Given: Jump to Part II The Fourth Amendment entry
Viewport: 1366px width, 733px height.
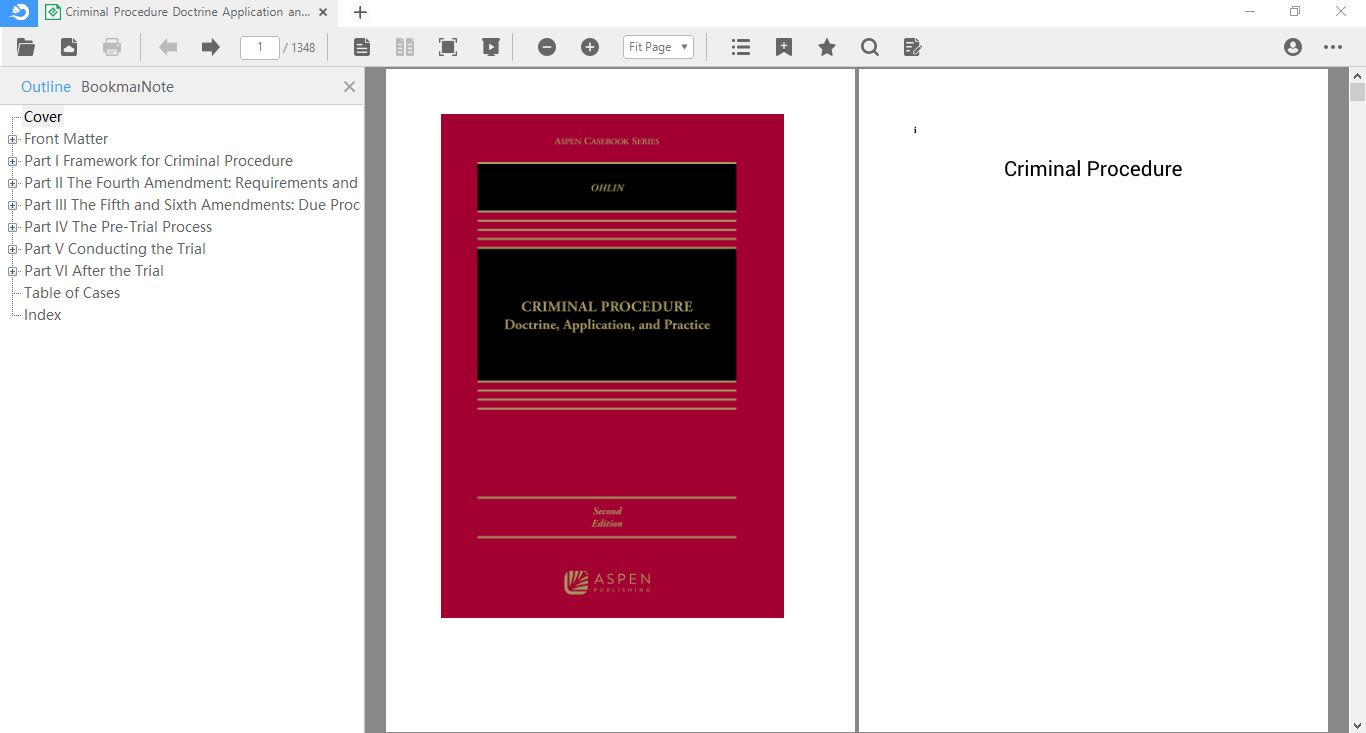Looking at the screenshot, I should coord(191,183).
